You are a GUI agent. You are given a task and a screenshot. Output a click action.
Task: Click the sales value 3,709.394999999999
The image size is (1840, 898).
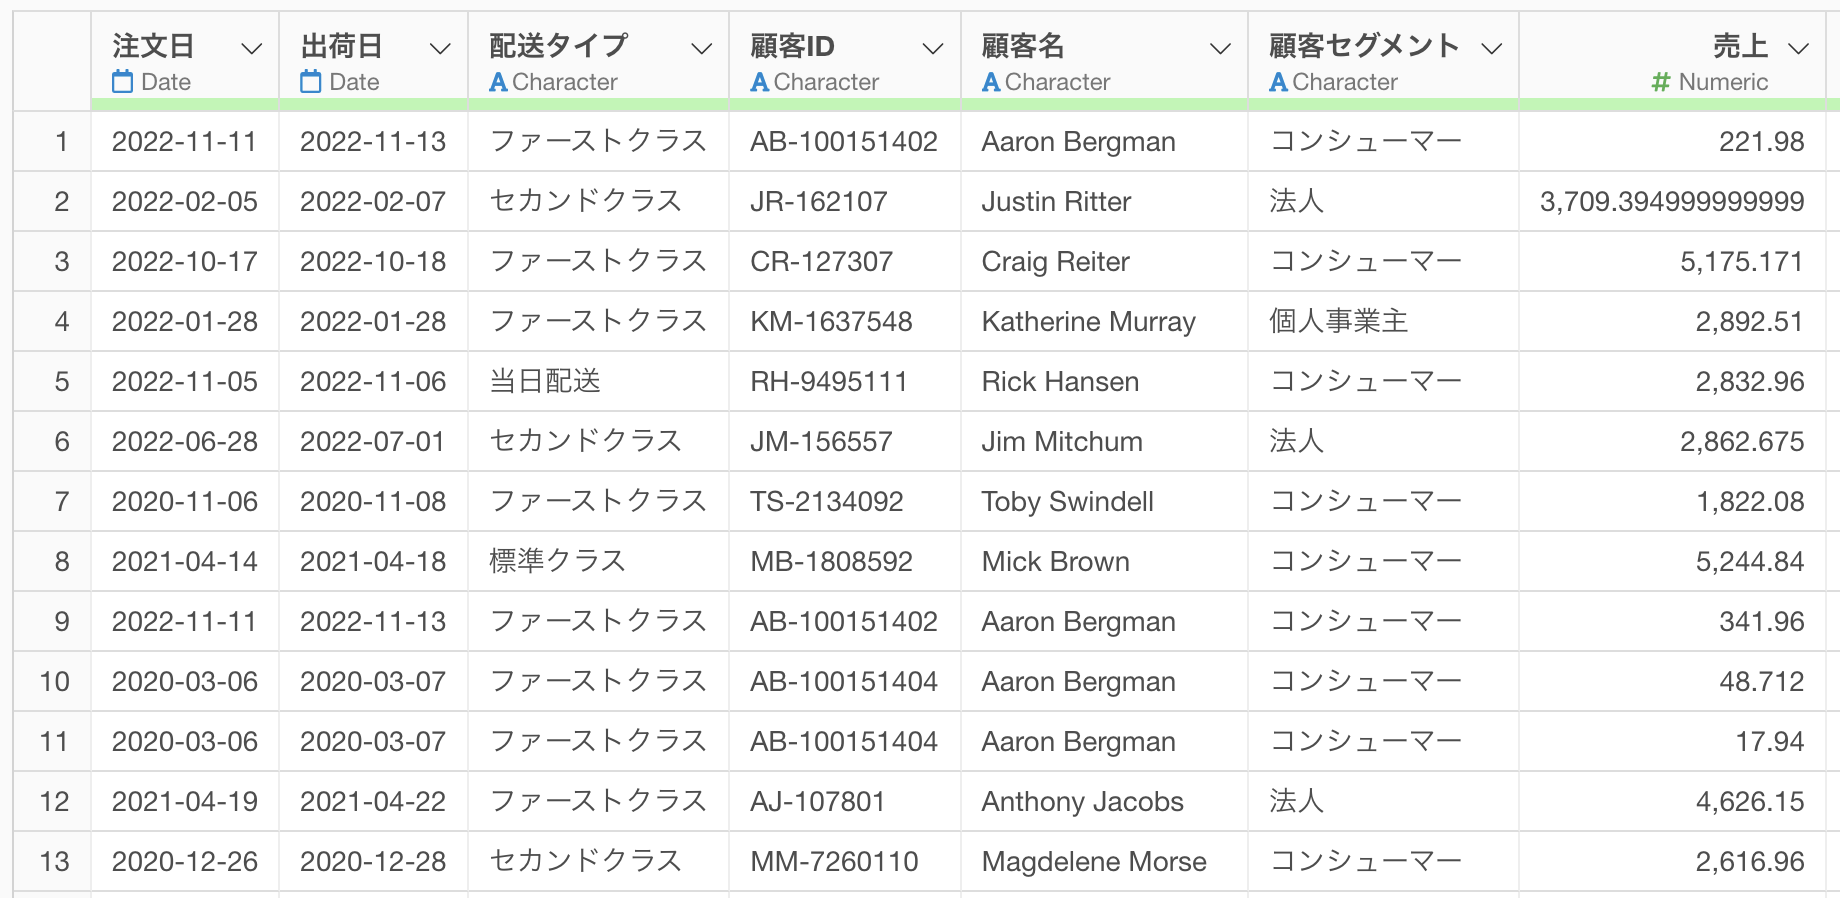[1672, 201]
